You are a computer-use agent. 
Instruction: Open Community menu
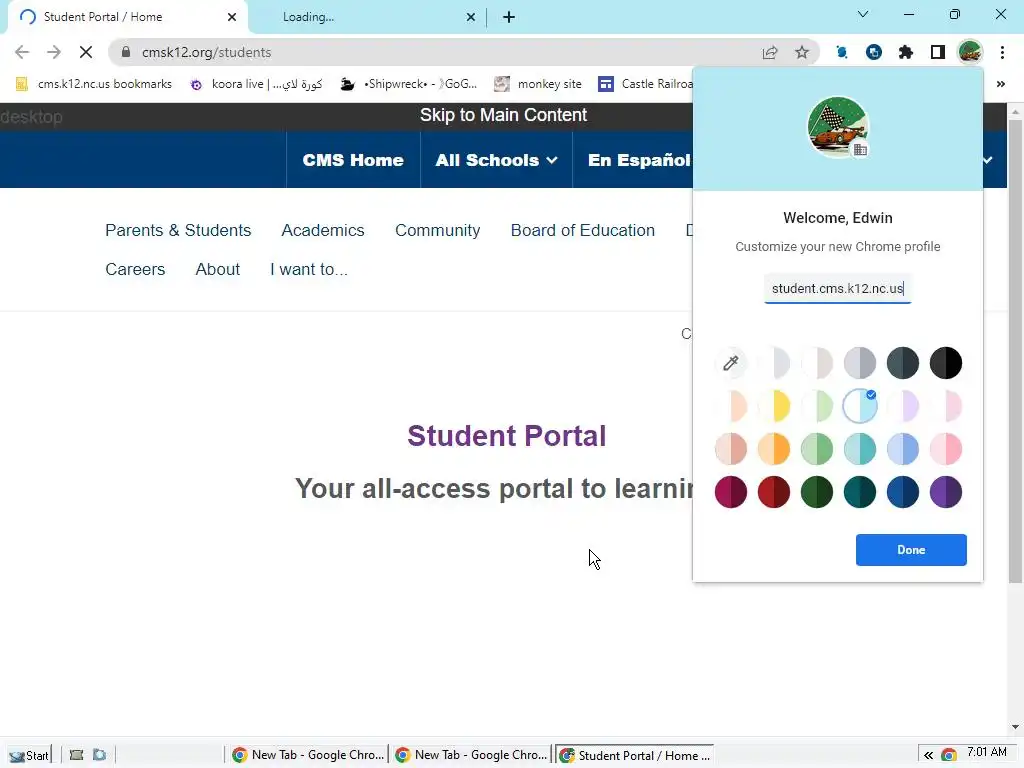point(438,231)
